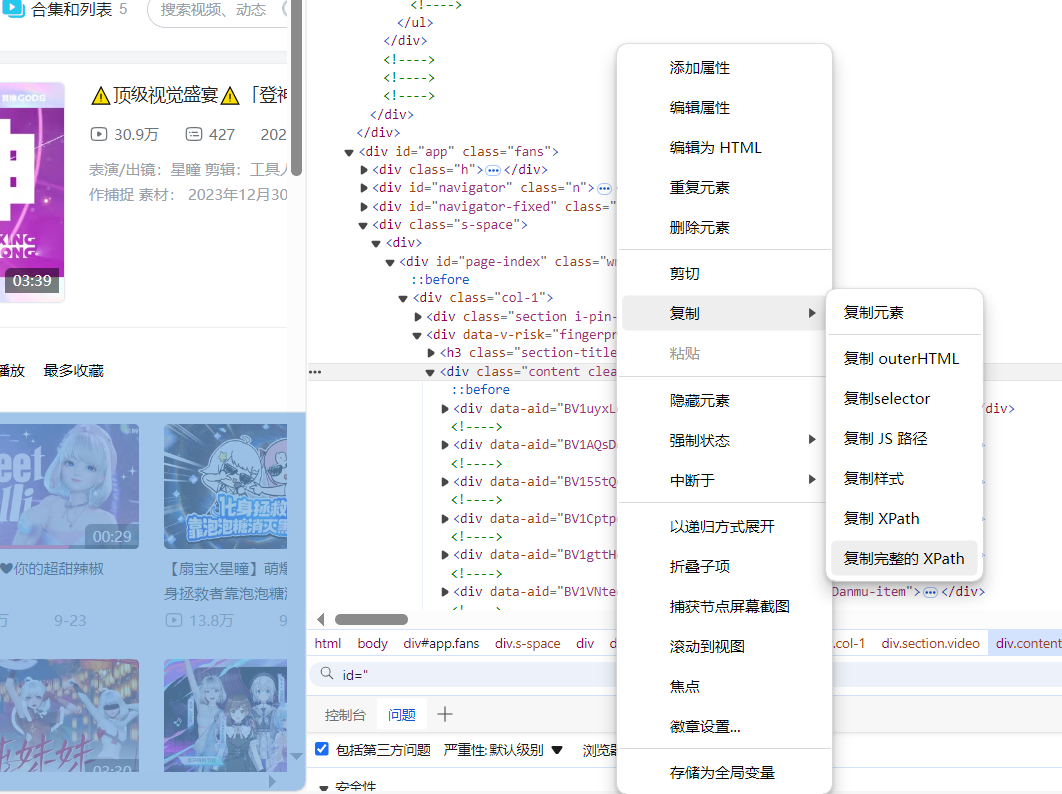Click the ellipsis badge in the div class="h" line
The height and width of the screenshot is (794, 1062).
[x=492, y=170]
